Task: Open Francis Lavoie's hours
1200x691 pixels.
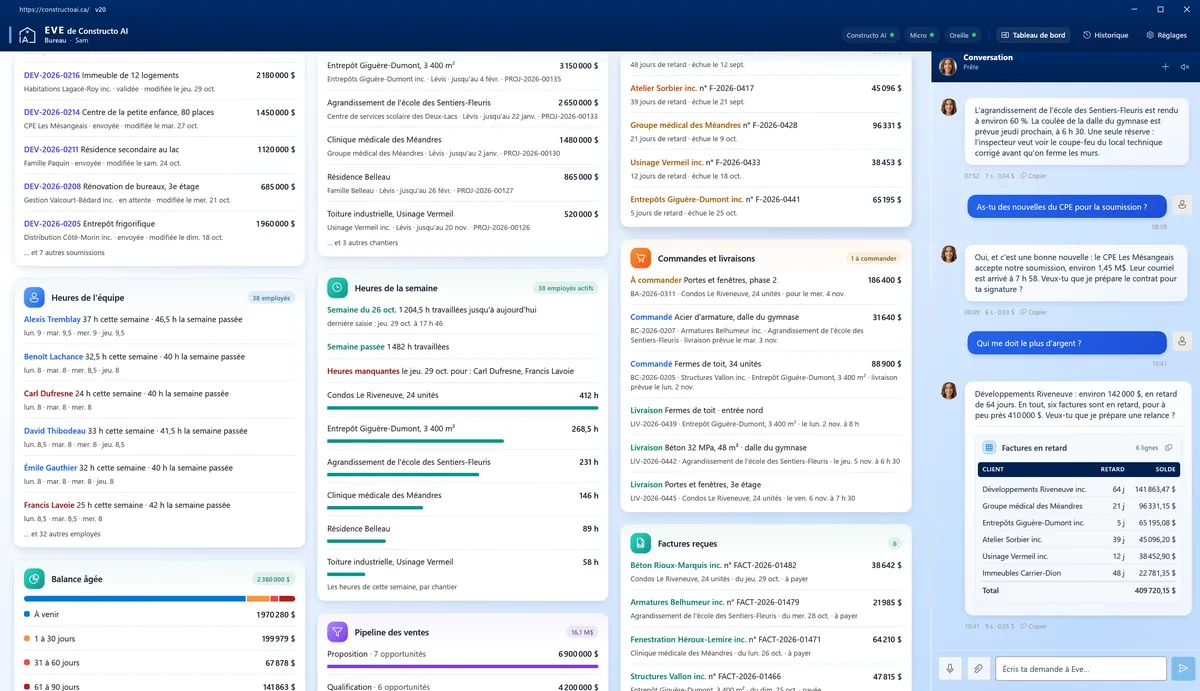Action: [160, 511]
